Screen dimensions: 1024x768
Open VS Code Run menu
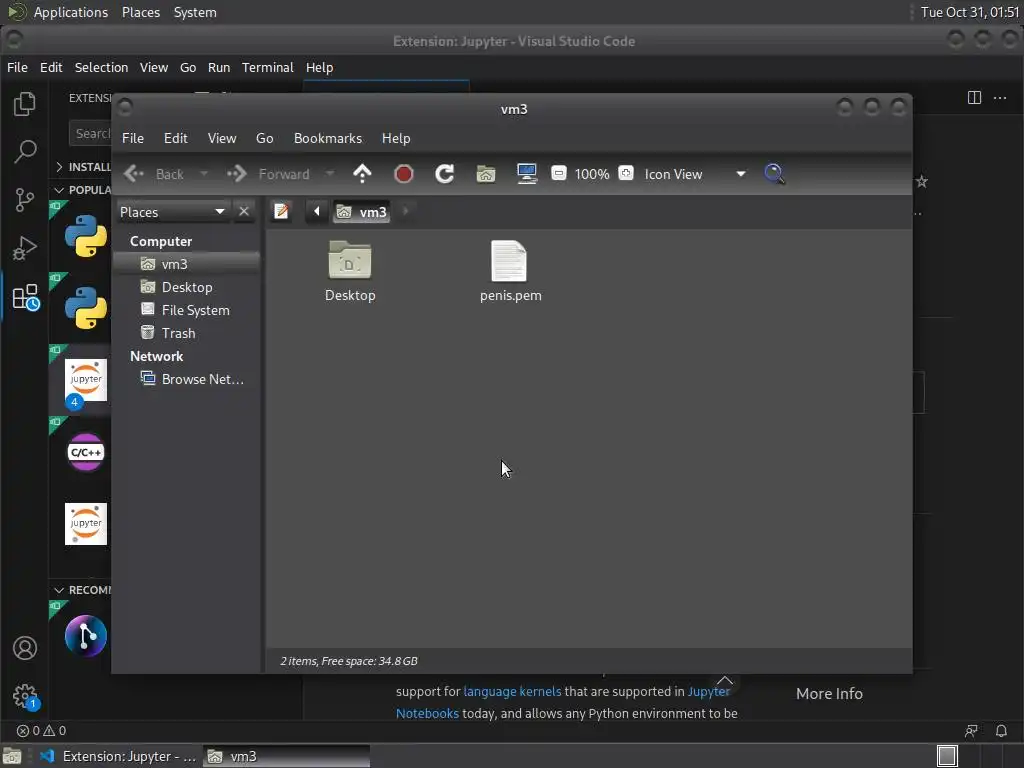click(219, 67)
